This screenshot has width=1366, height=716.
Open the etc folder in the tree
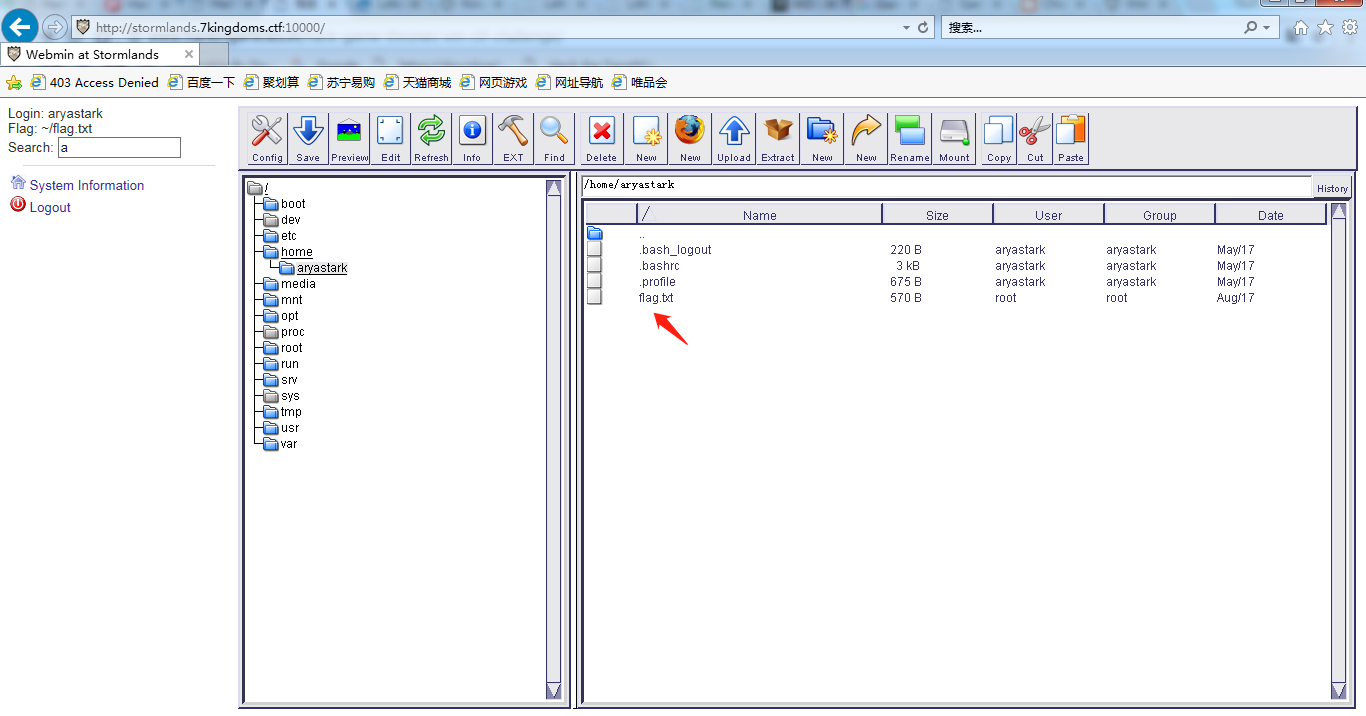[x=289, y=236]
